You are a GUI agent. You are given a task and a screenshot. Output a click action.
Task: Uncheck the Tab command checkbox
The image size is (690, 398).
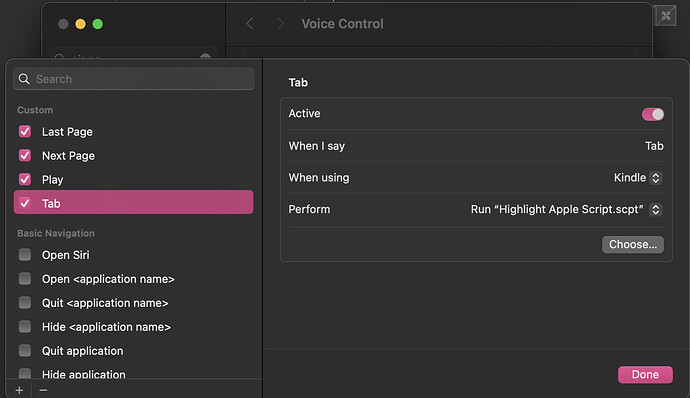pyautogui.click(x=25, y=203)
